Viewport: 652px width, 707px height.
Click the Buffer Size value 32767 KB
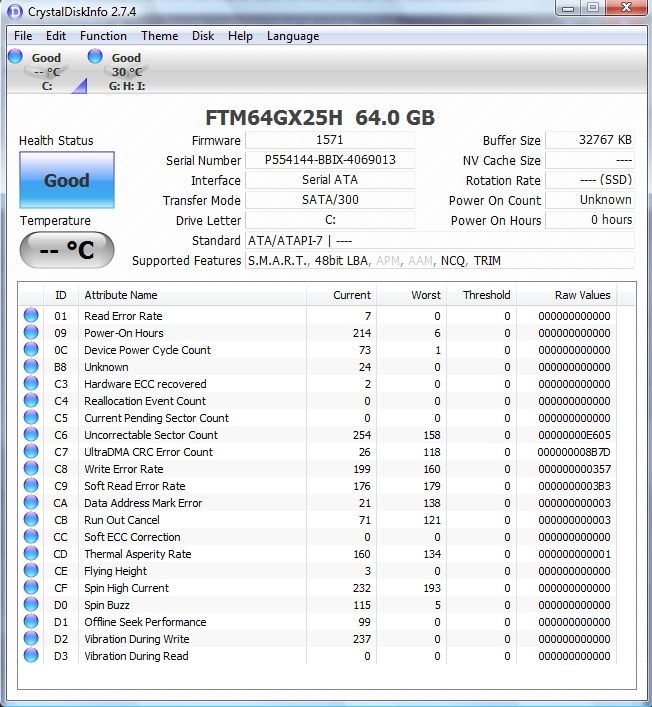click(590, 140)
